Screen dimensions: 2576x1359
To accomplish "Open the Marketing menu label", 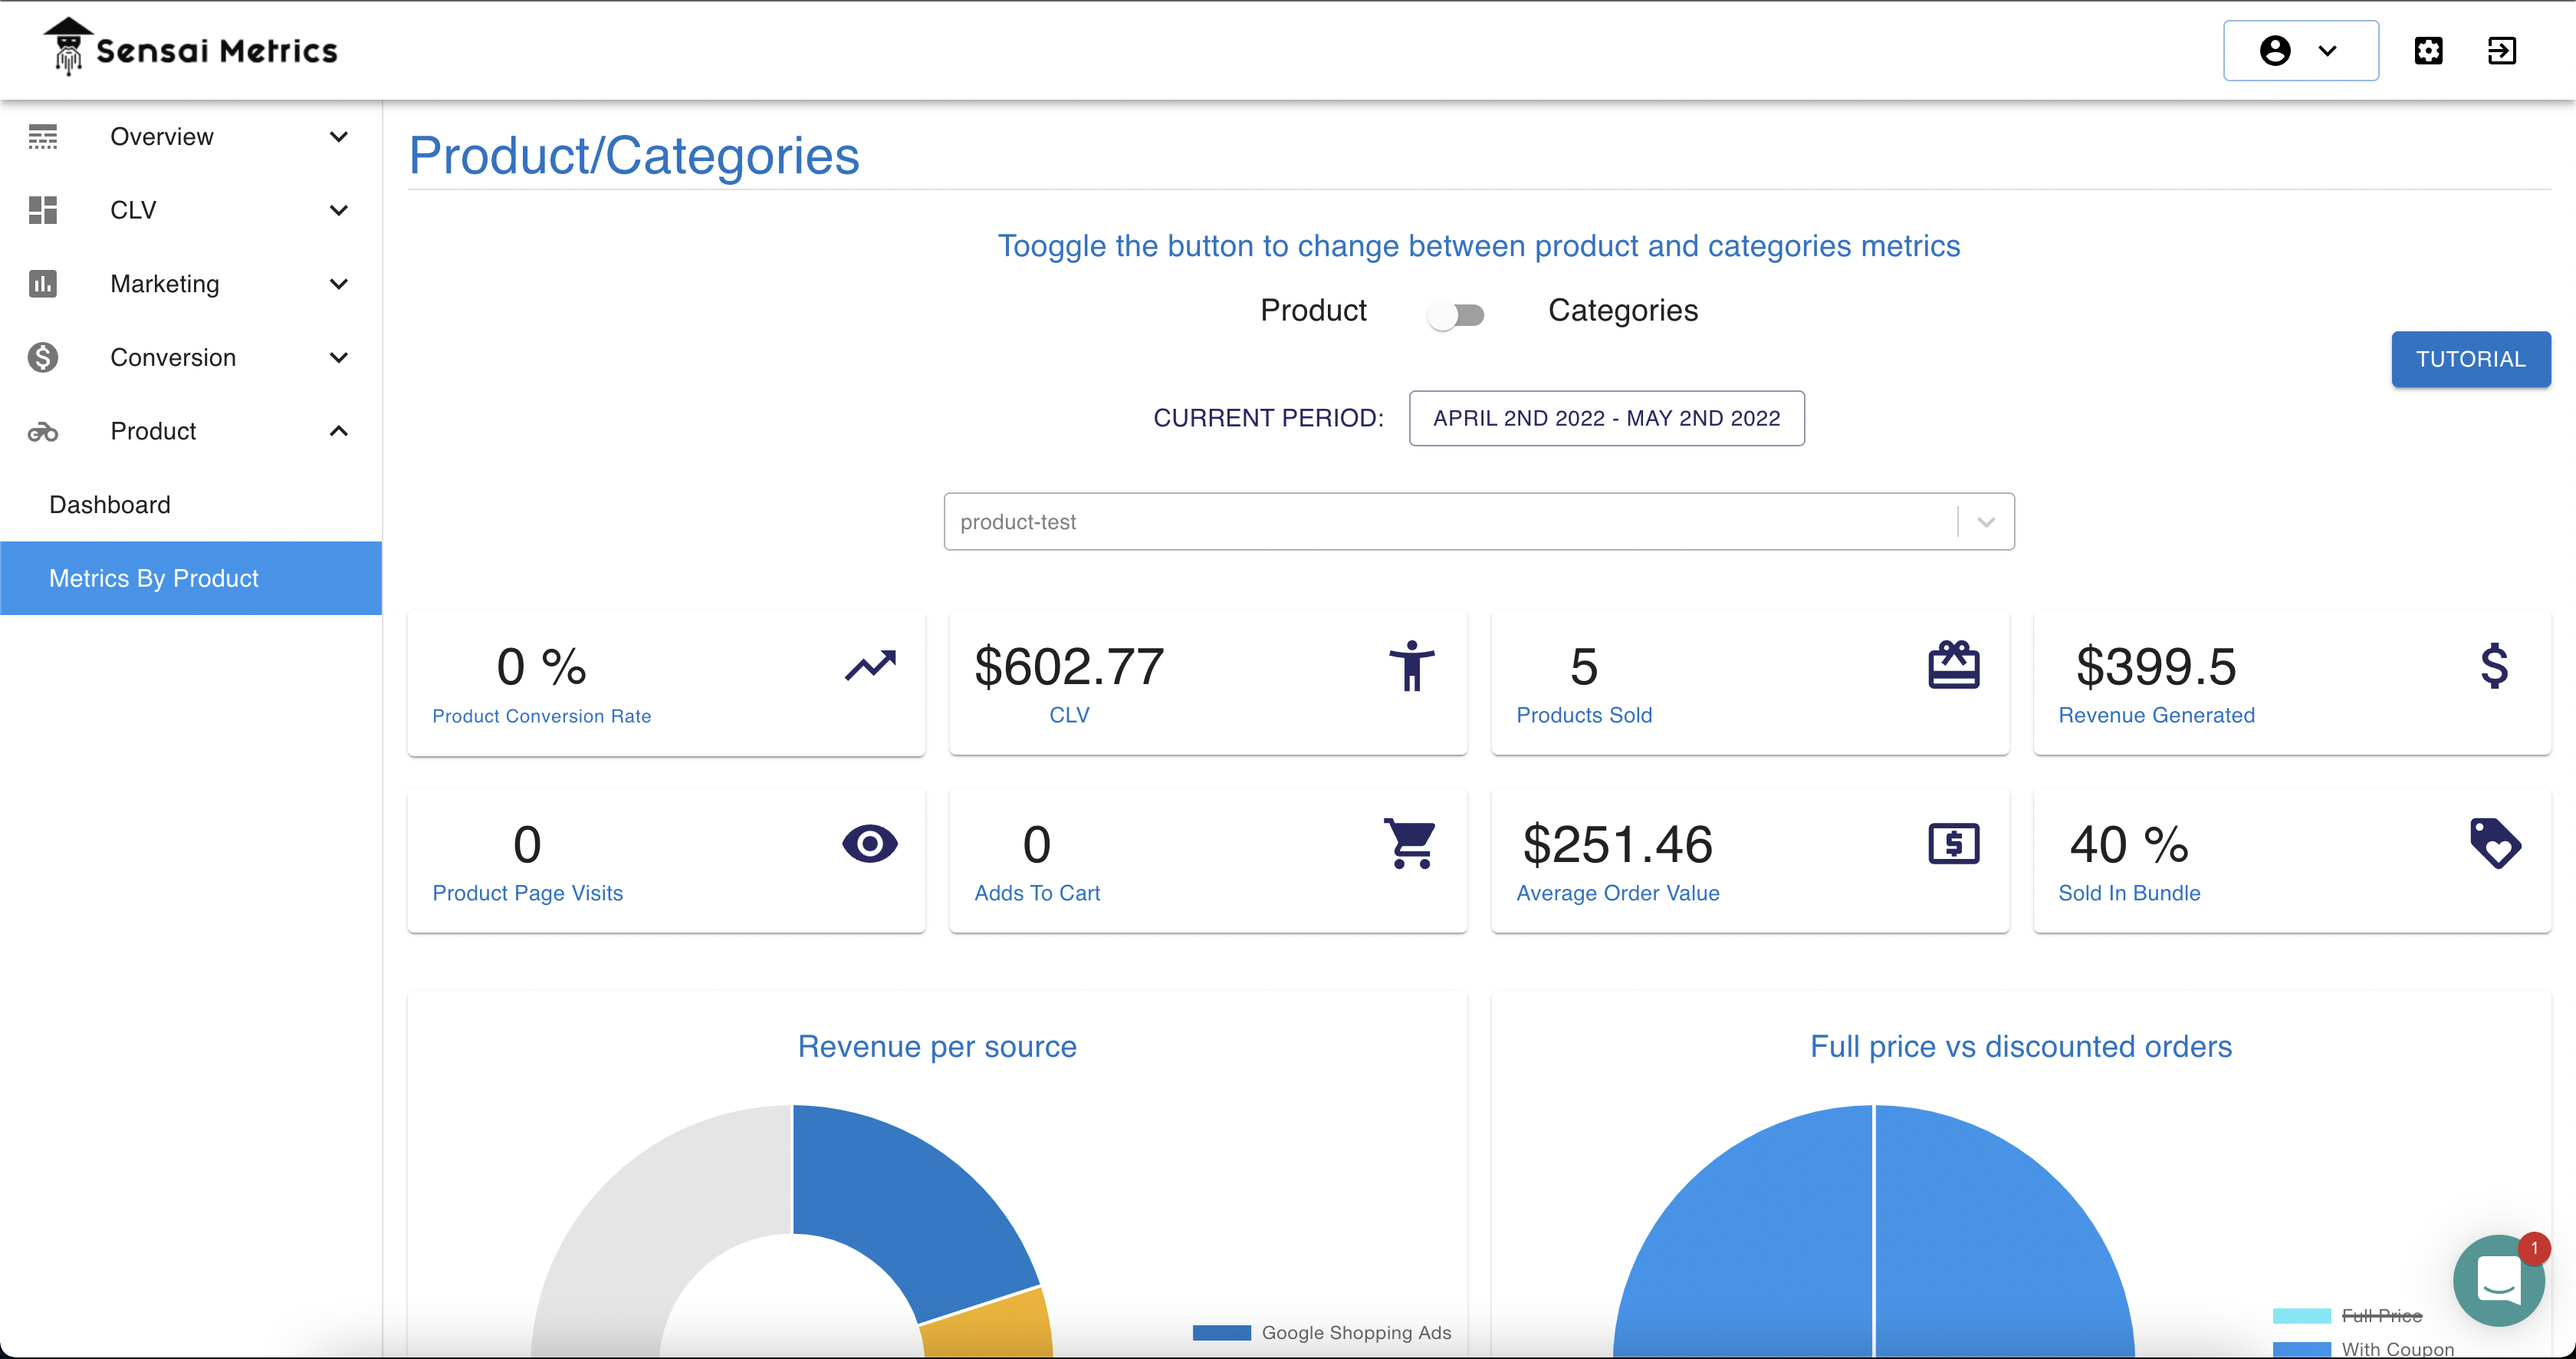I will (165, 284).
